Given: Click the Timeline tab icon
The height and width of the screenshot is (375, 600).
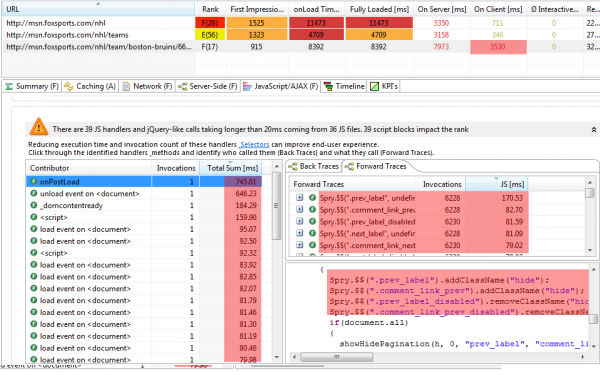Looking at the screenshot, I should (328, 86).
